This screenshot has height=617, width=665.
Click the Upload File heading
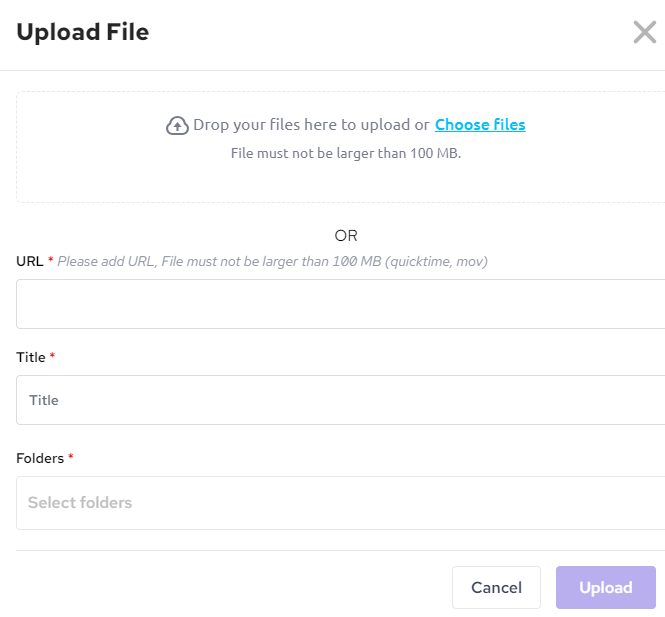tap(82, 32)
